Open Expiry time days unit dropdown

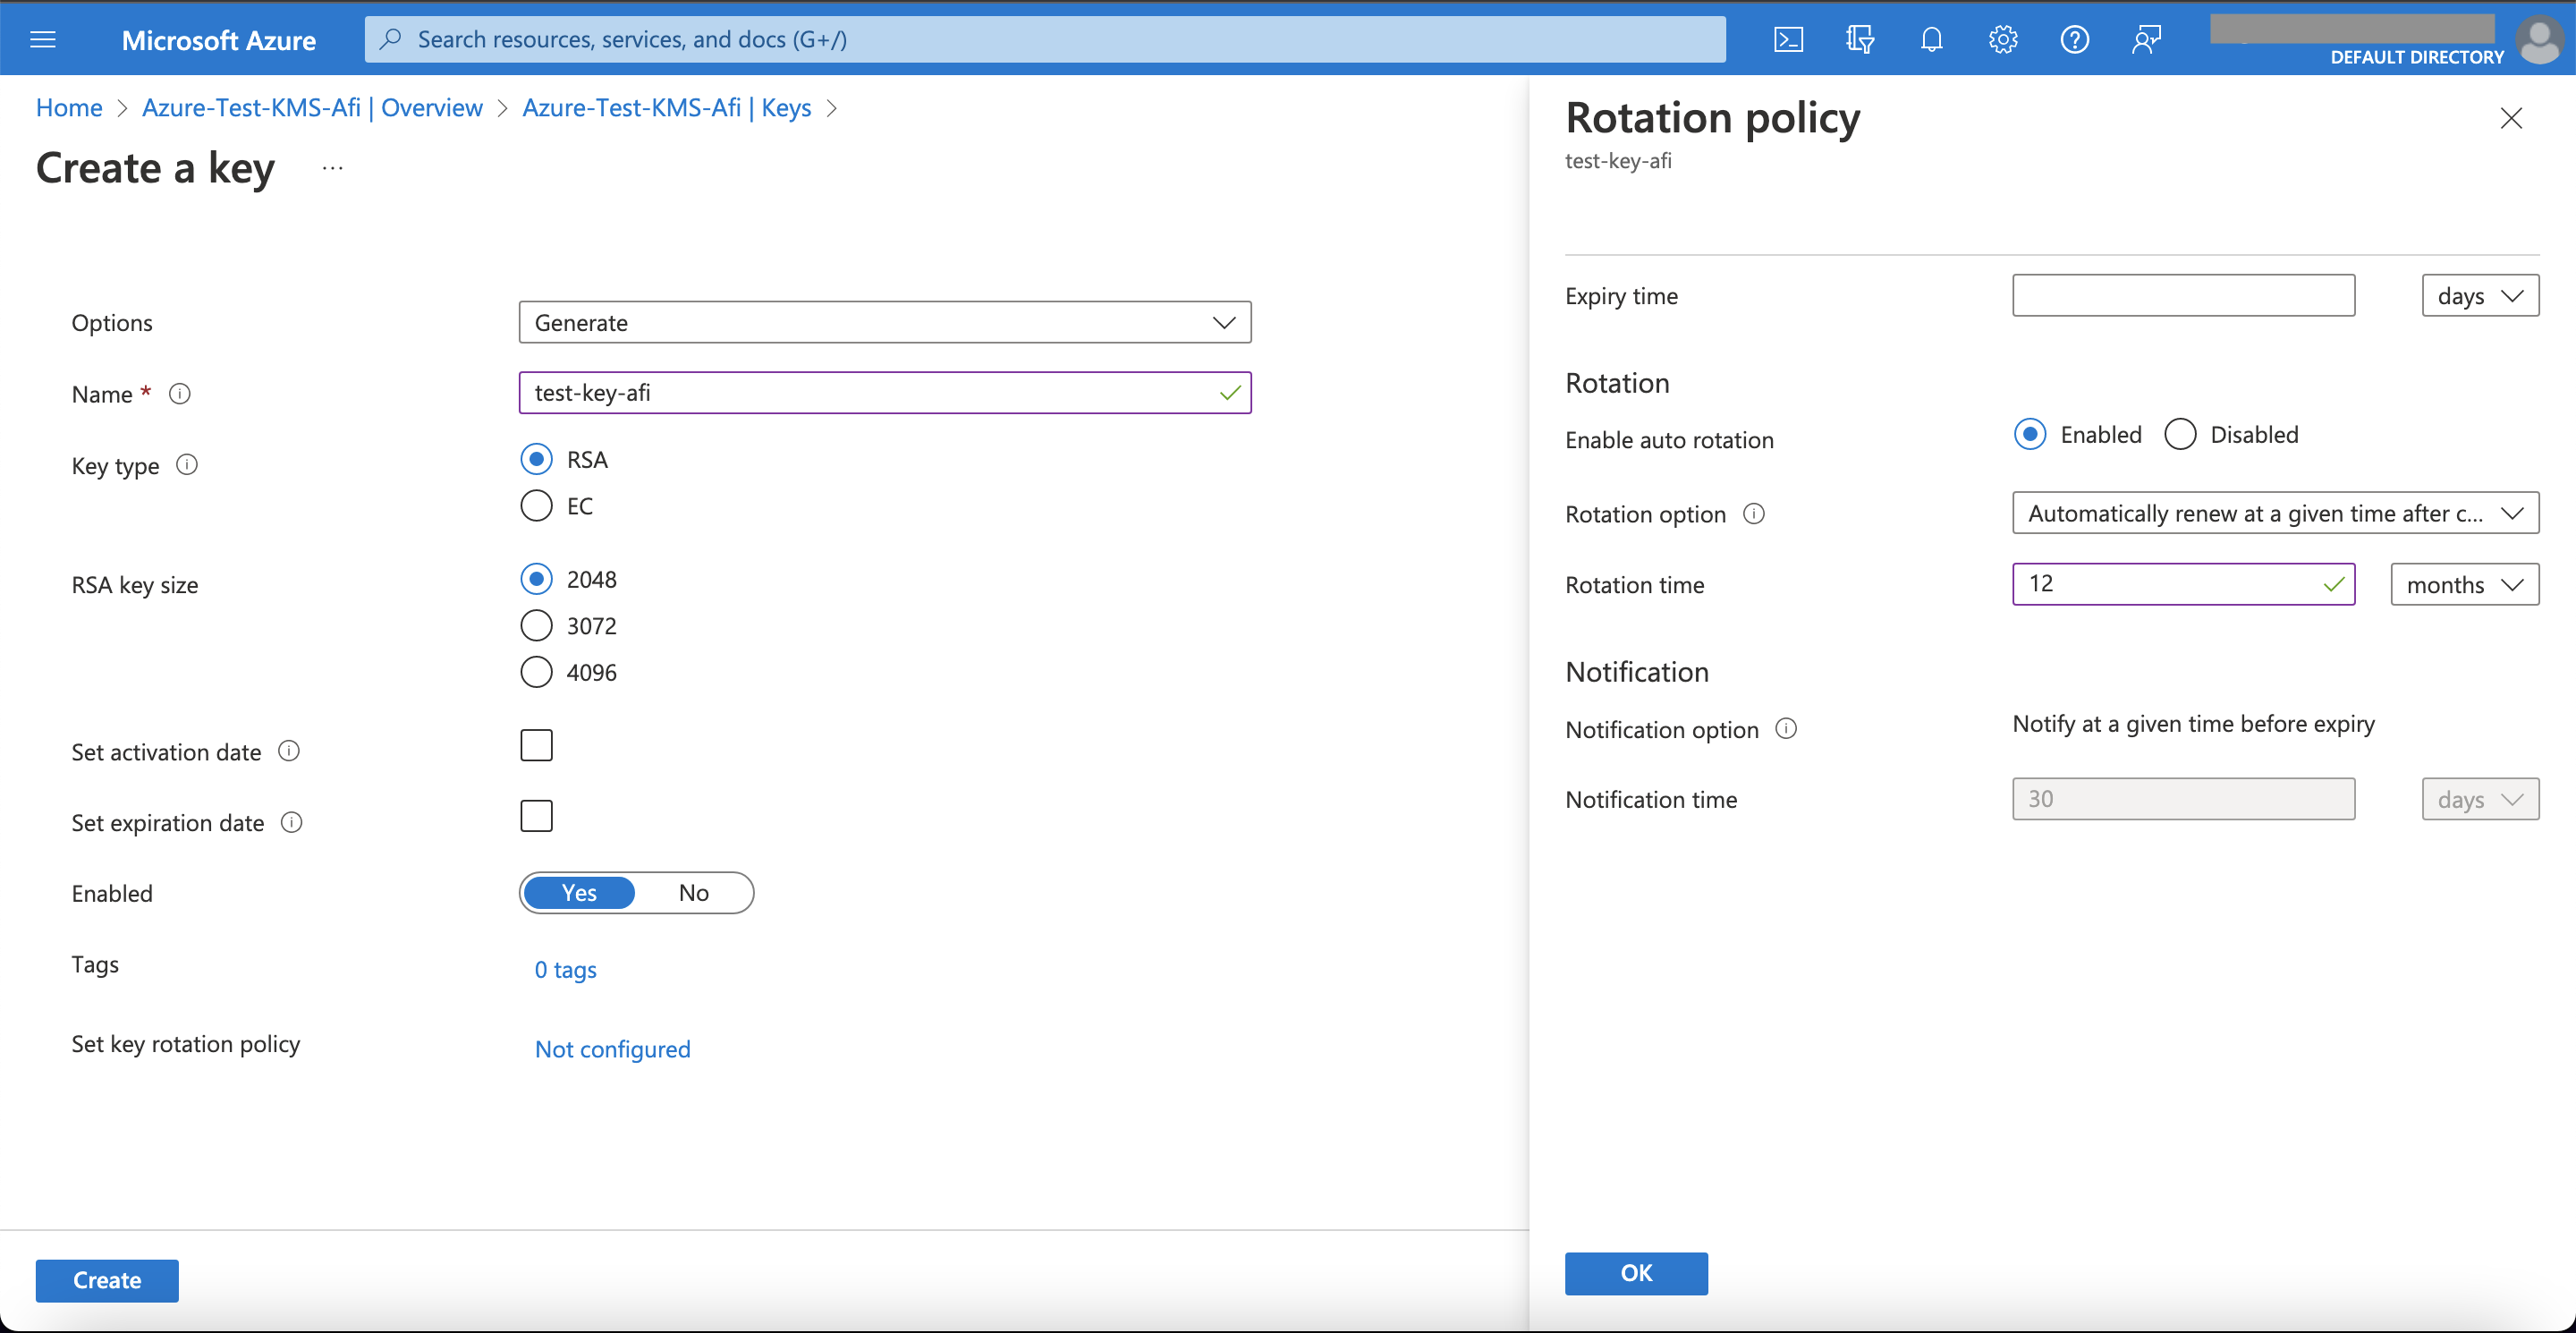click(2480, 296)
